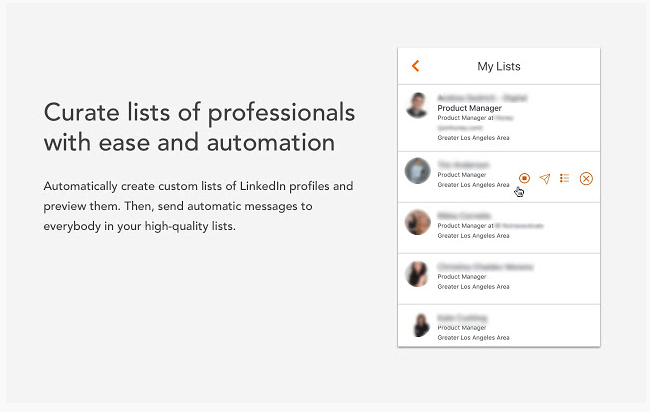Screen dimensions: 650x412
Task: Click the "My Lists" header title
Action: [499, 66]
